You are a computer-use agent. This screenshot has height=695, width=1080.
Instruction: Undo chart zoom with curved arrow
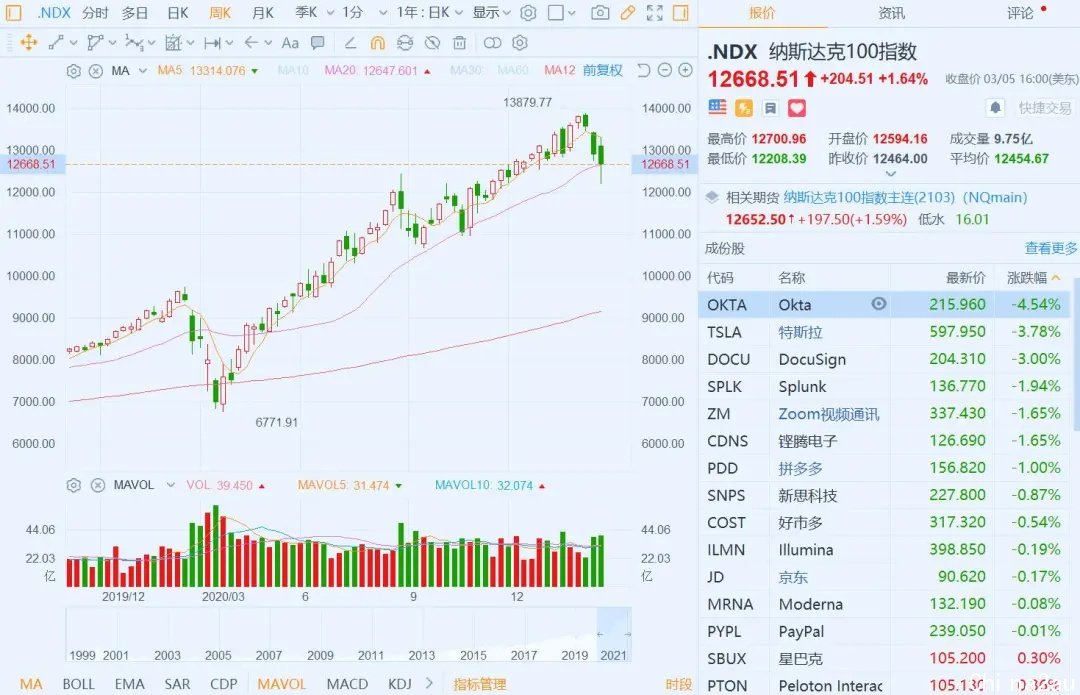point(643,70)
